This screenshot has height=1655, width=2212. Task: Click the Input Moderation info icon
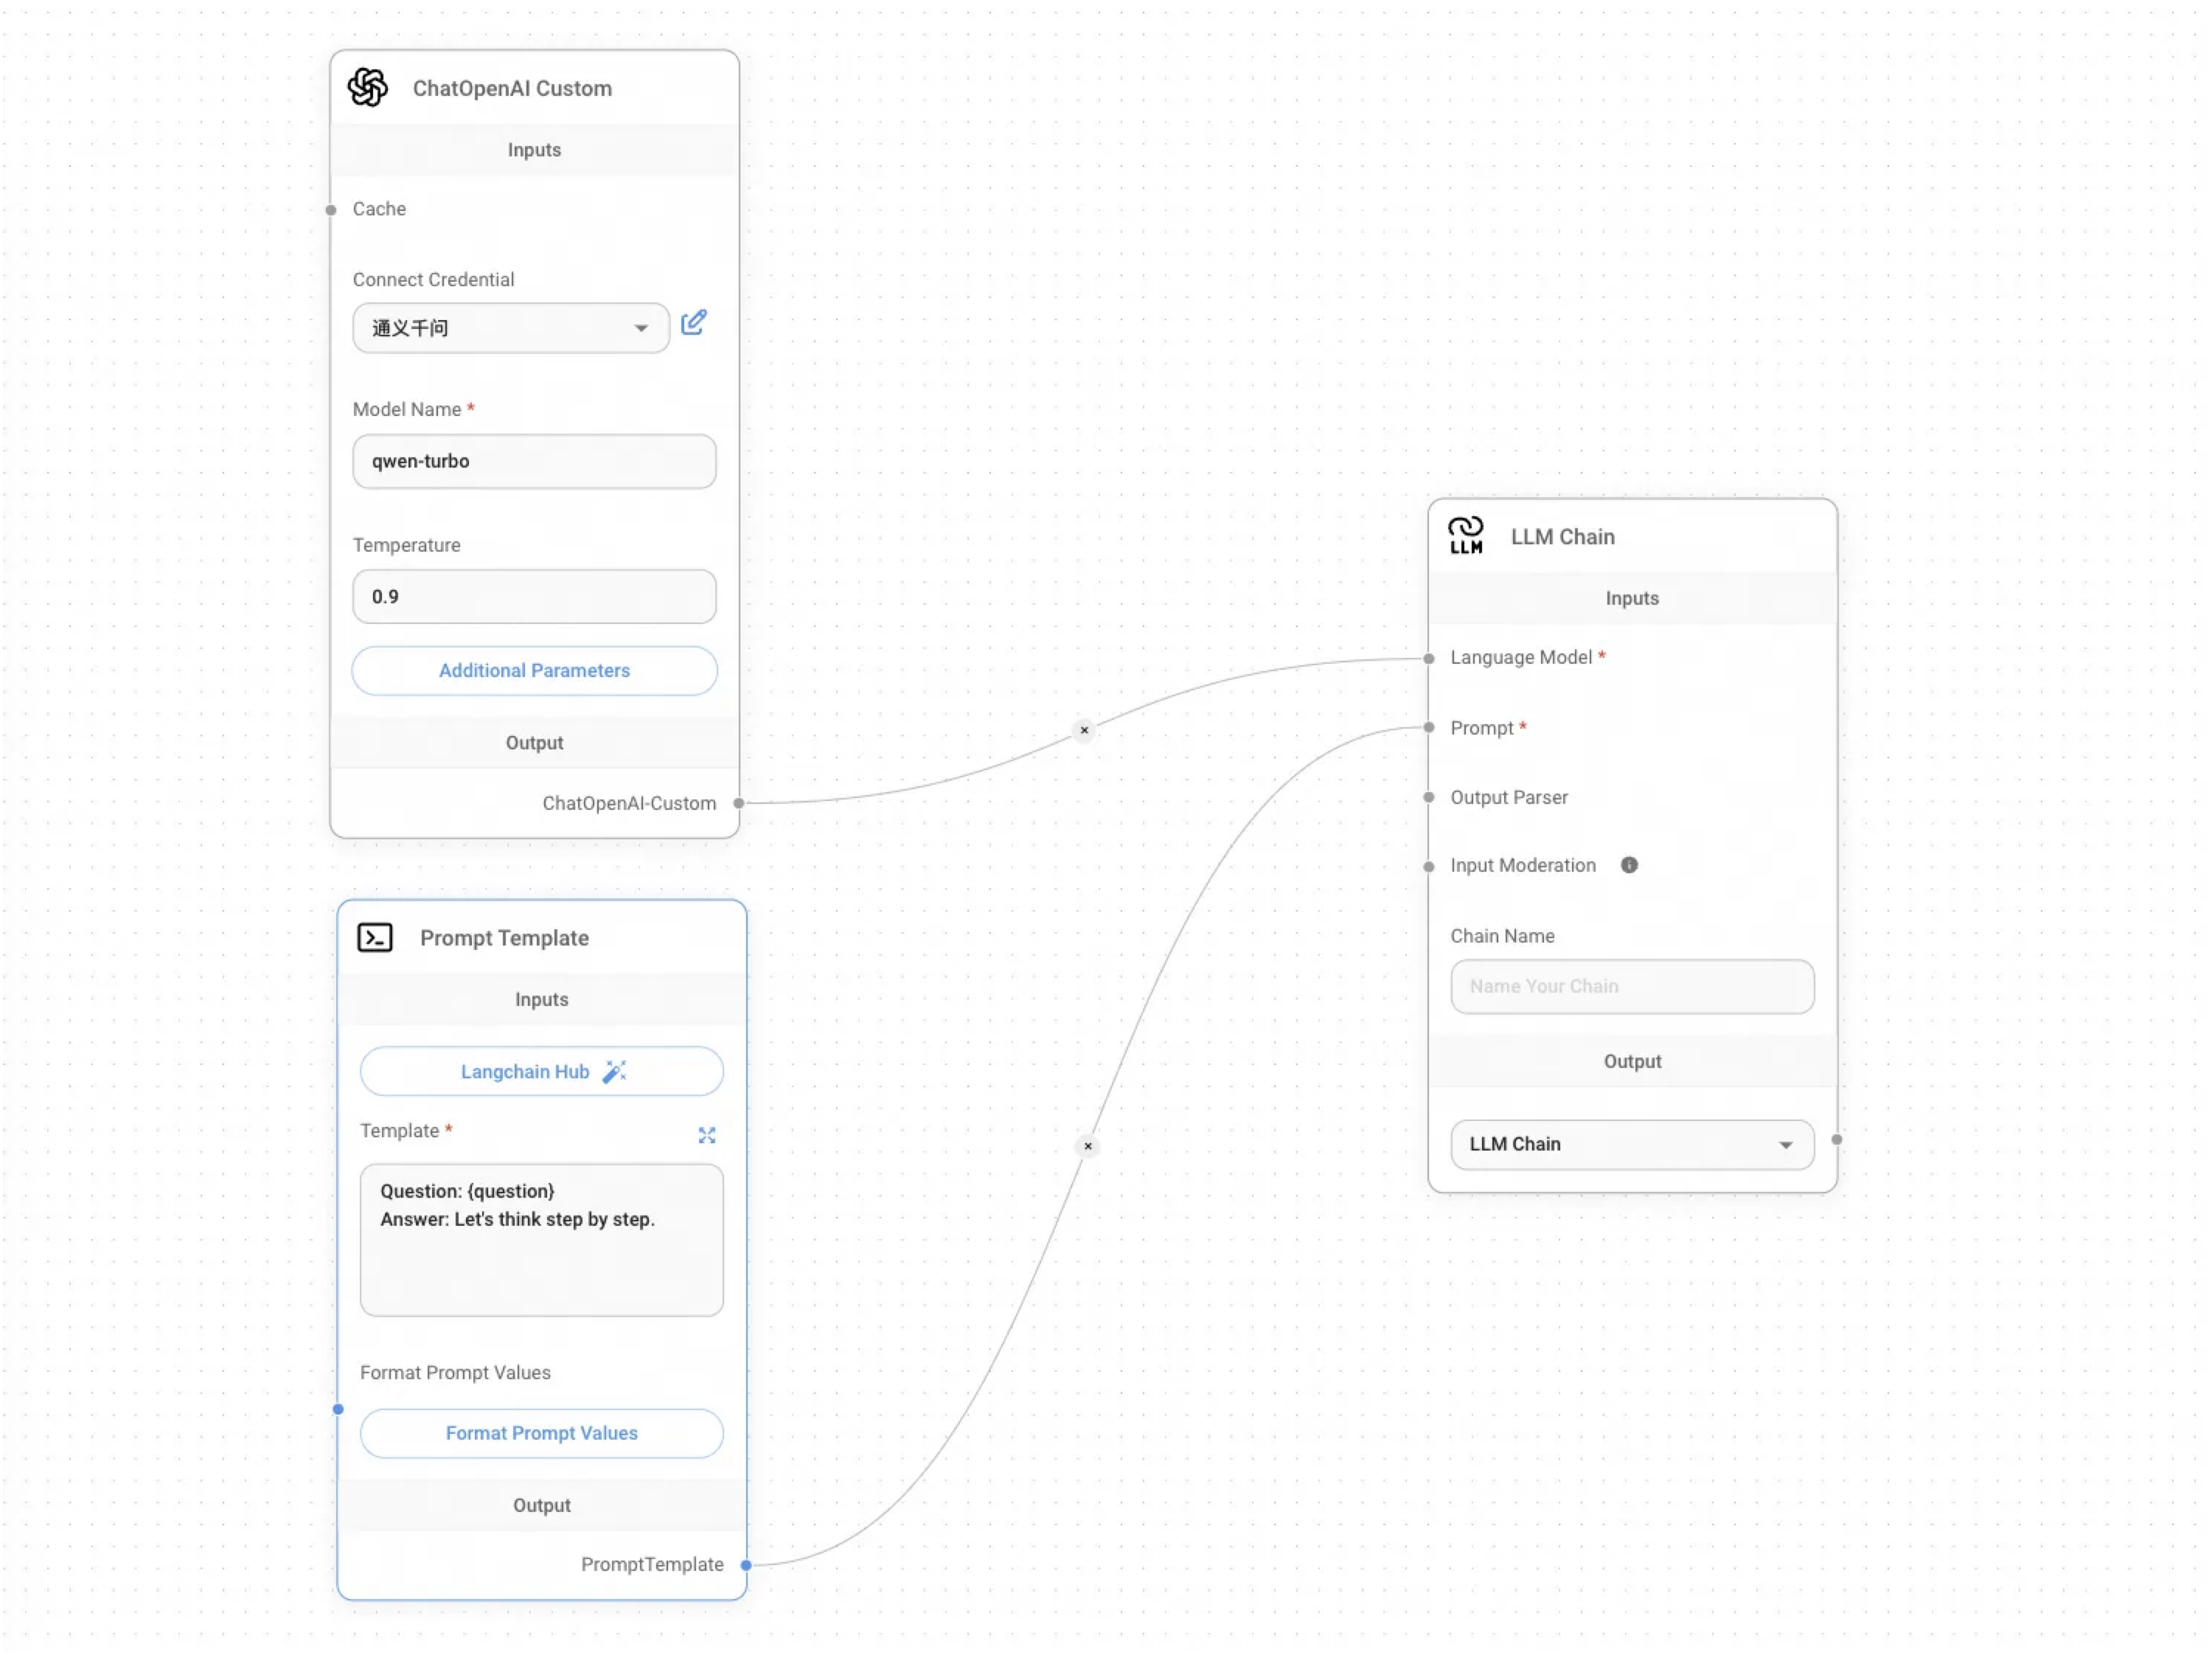(1629, 865)
